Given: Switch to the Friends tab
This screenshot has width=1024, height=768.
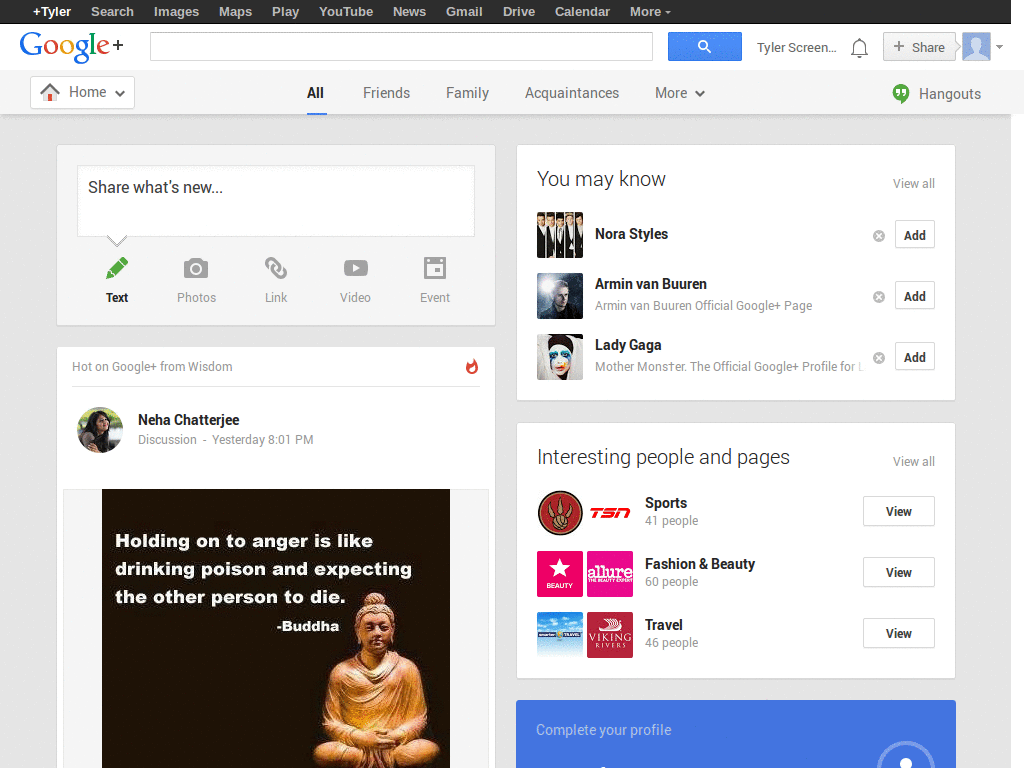Looking at the screenshot, I should coord(386,93).
